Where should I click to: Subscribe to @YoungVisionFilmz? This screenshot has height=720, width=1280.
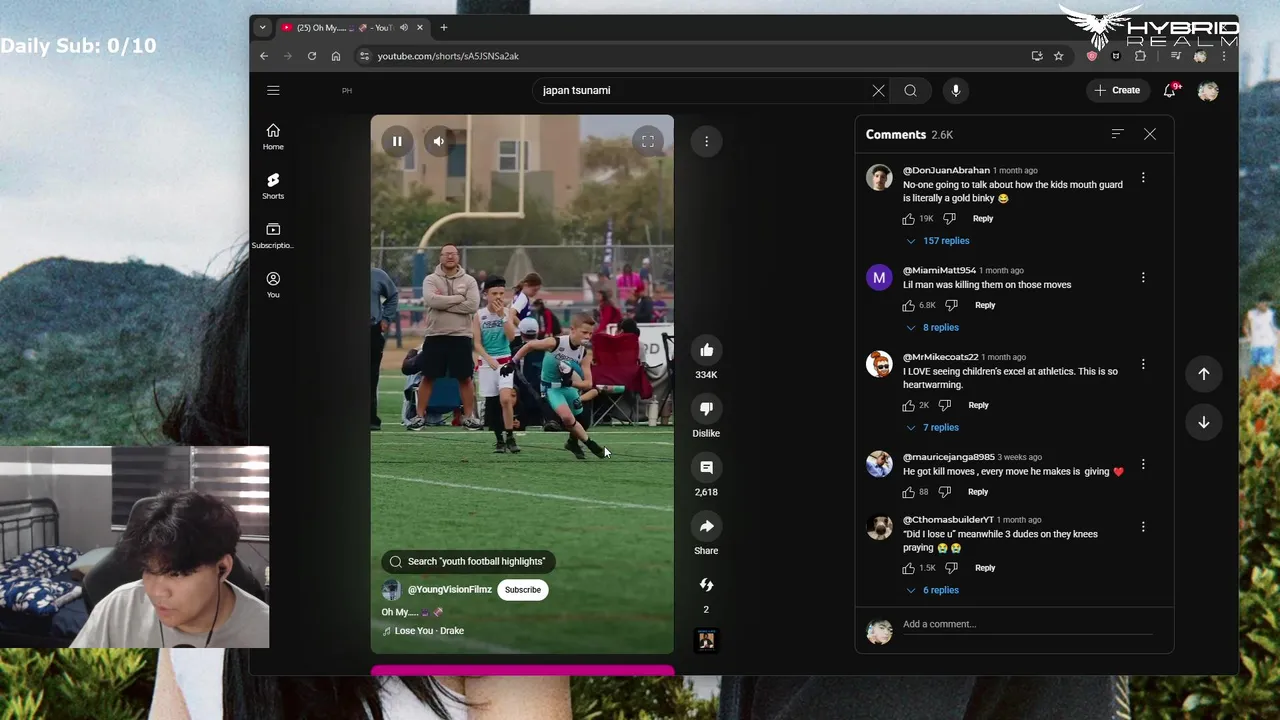coord(522,590)
